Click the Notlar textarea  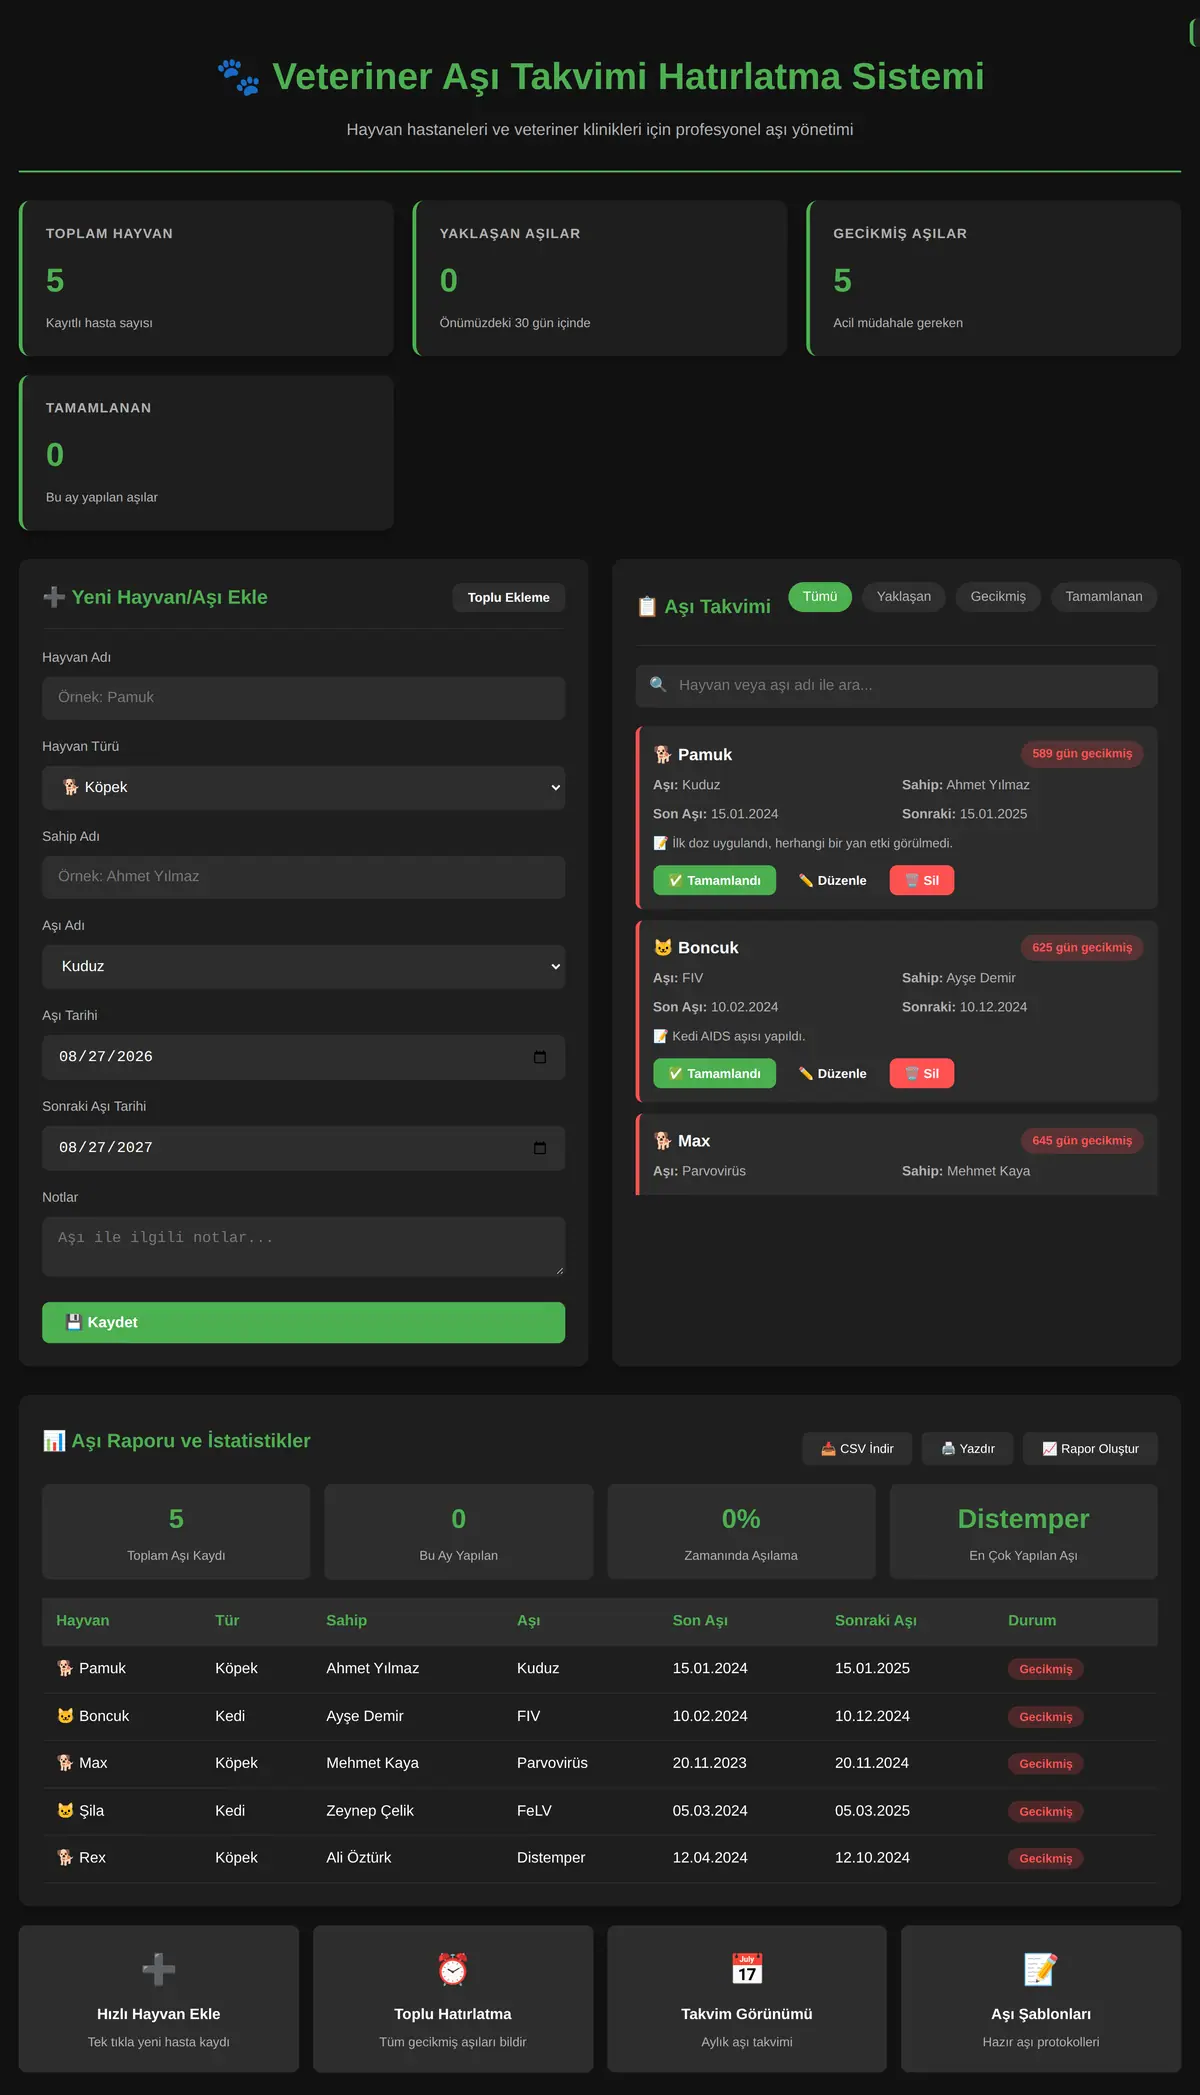click(x=304, y=1247)
